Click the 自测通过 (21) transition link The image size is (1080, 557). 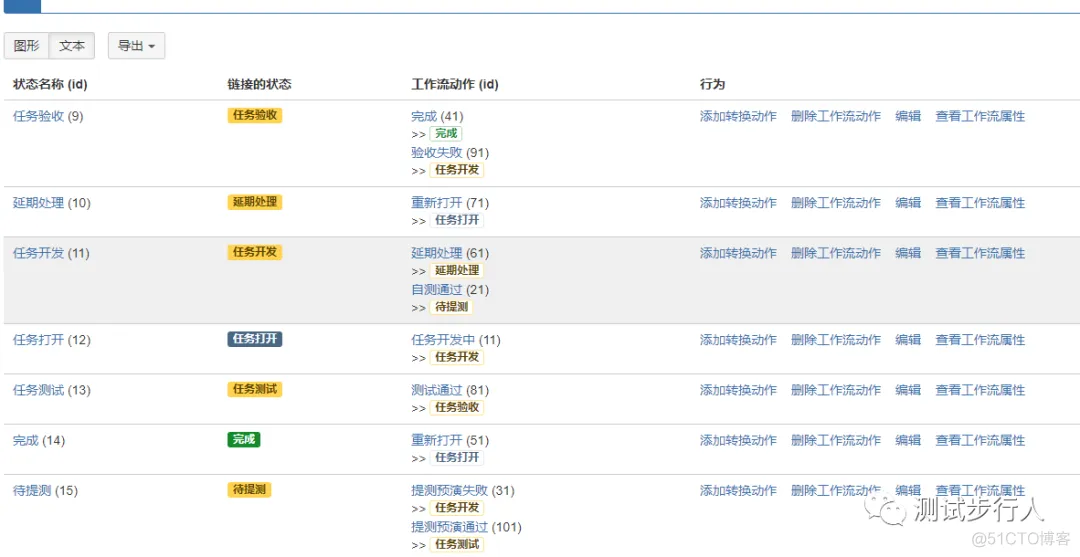point(450,290)
